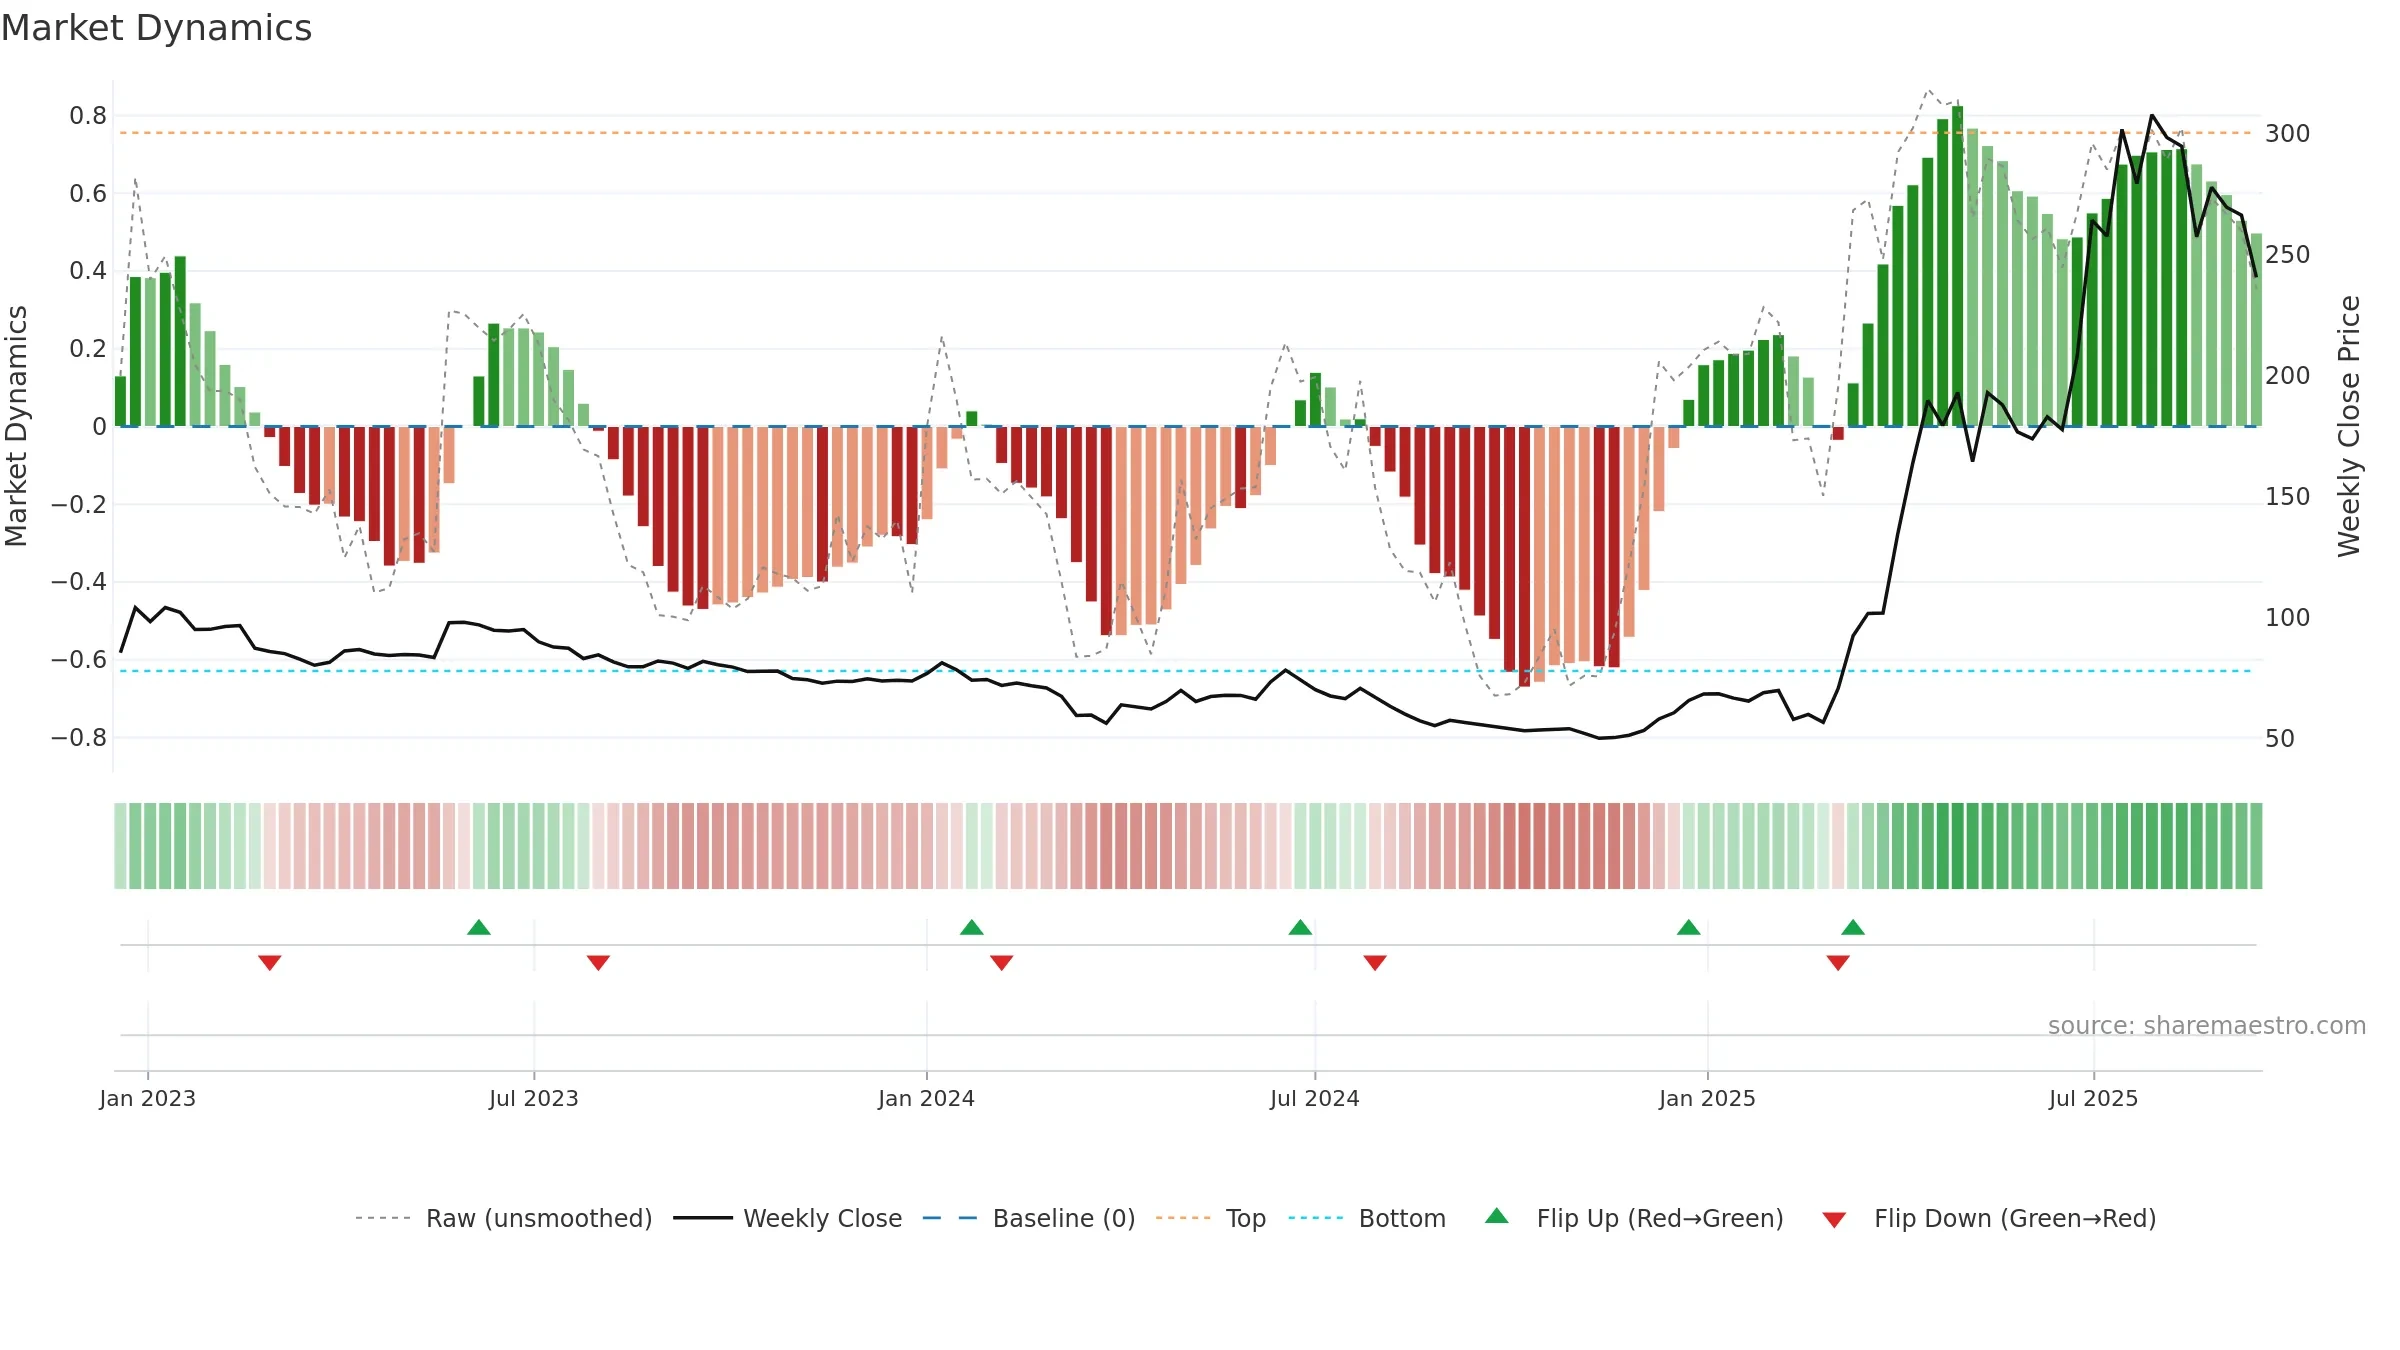Click the Jul 2024 axis label
The width and height of the screenshot is (2400, 1350).
[x=1315, y=1098]
